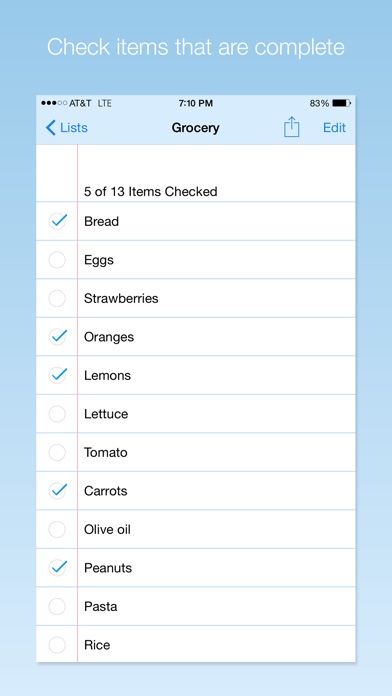Tap the share icon in navigation bar
392x696 pixels.
[292, 127]
